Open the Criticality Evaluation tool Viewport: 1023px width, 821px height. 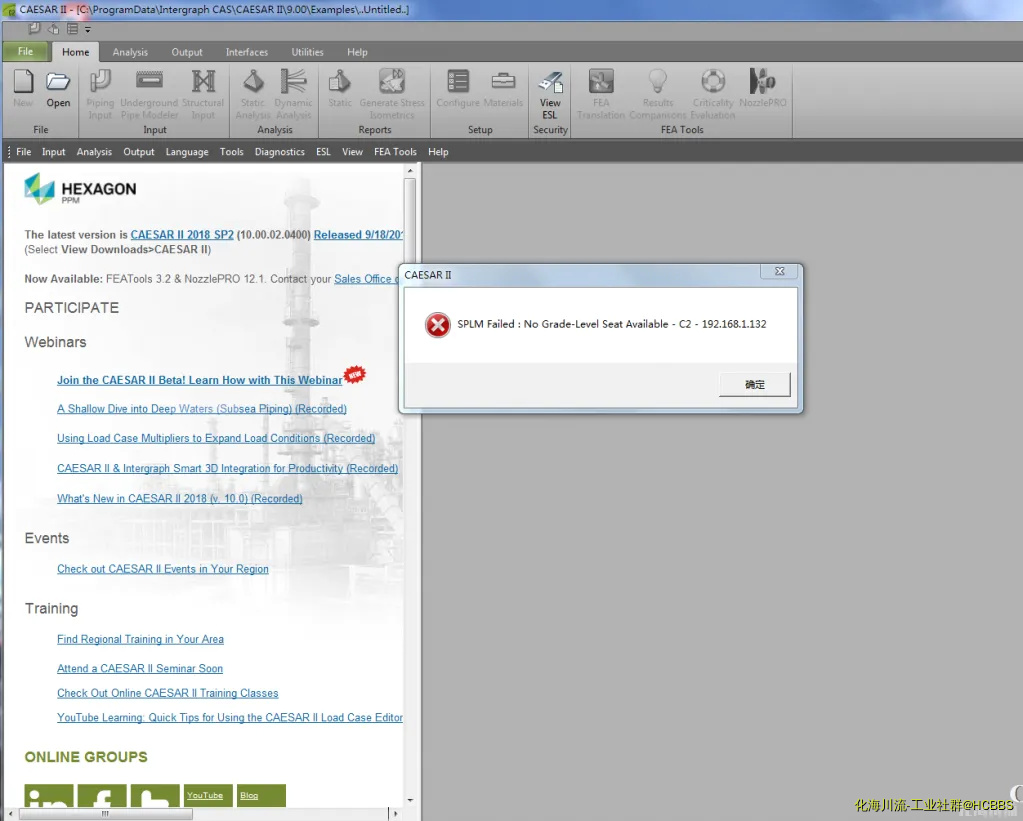tap(713, 95)
